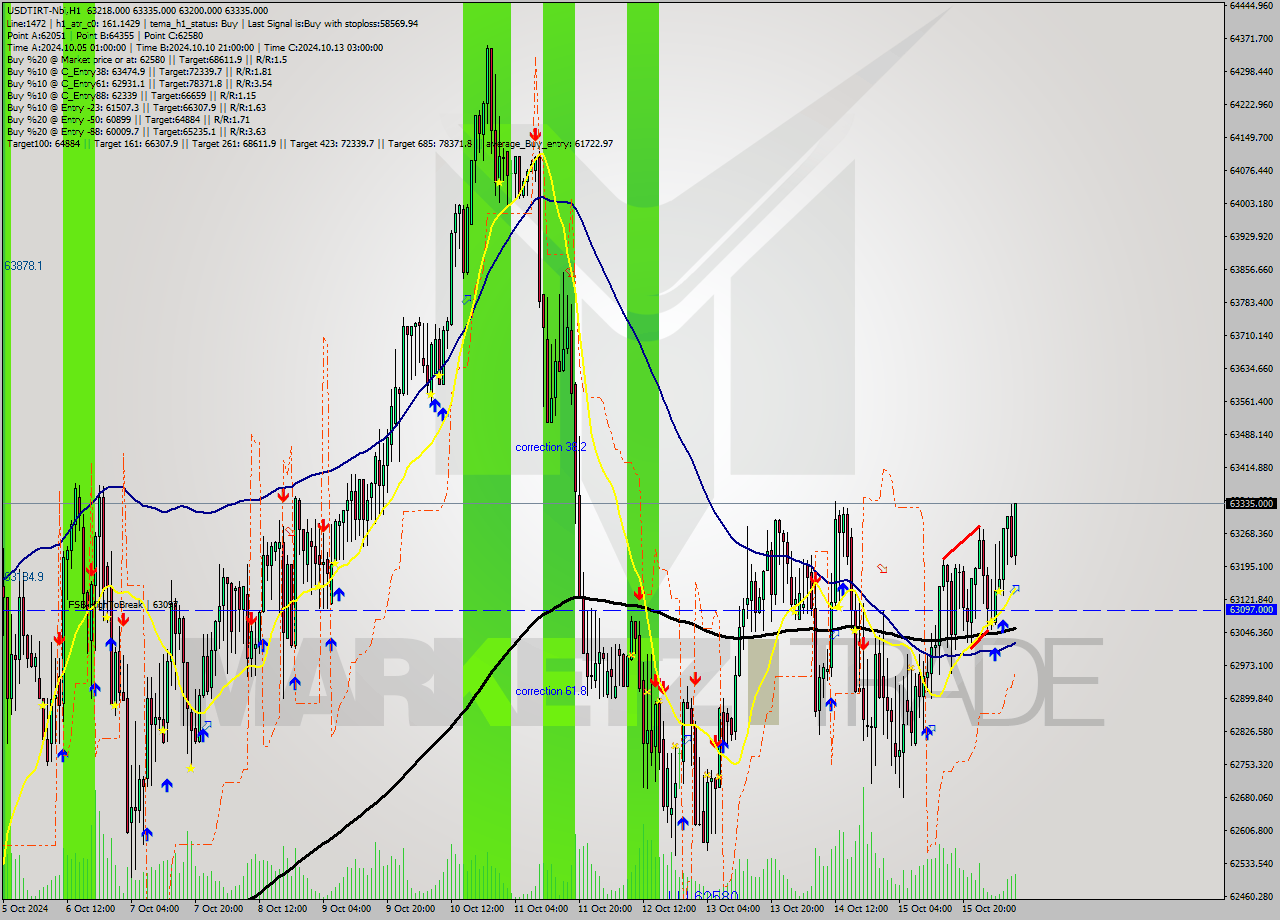The image size is (1280, 920).
Task: Click the current price tag 63335.000
Action: point(1251,503)
